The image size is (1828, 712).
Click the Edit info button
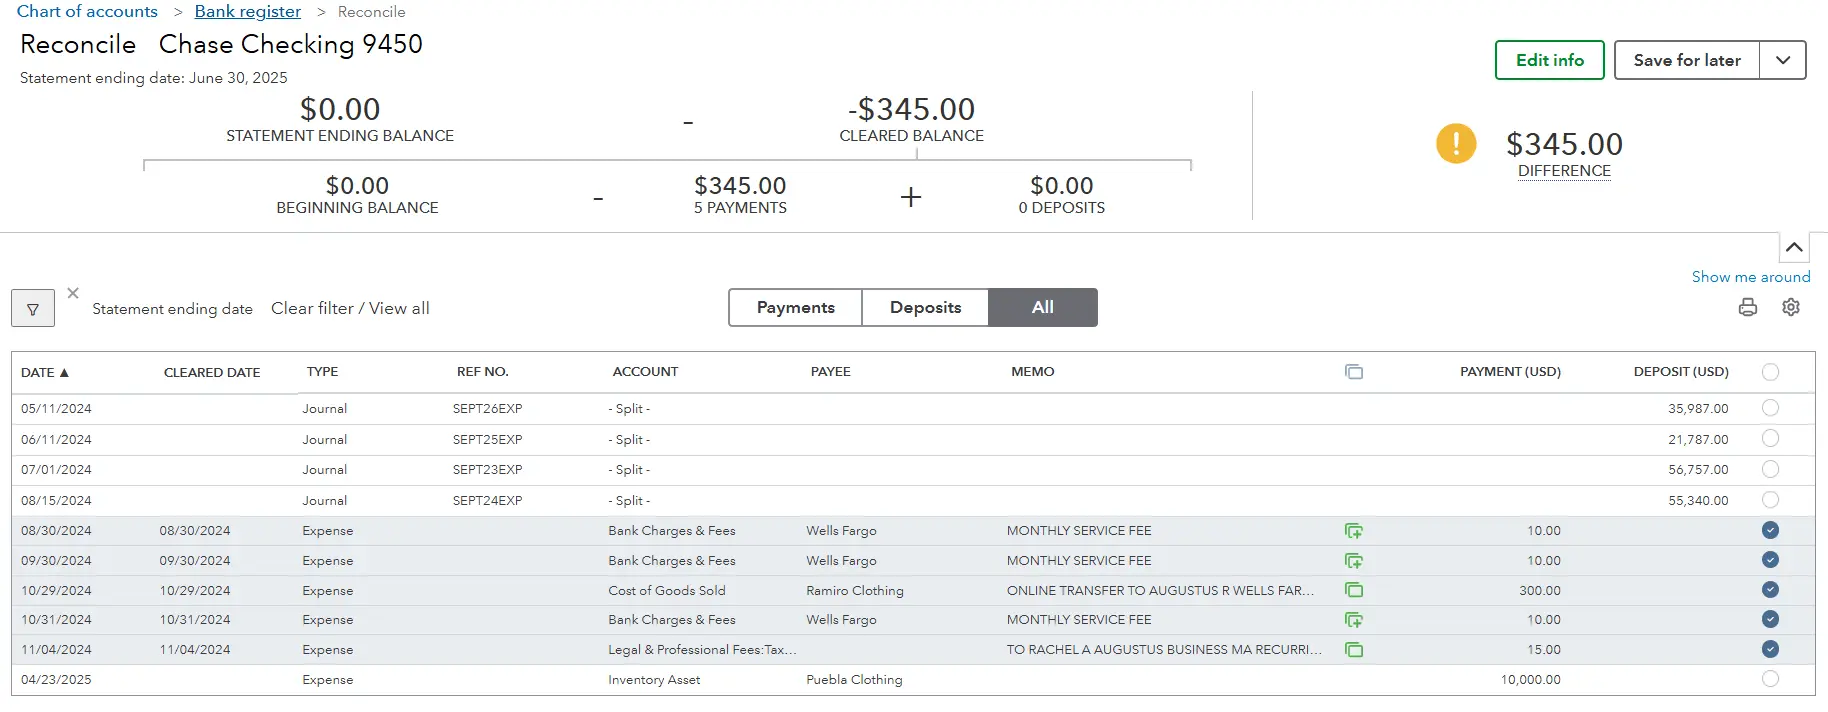(1549, 60)
